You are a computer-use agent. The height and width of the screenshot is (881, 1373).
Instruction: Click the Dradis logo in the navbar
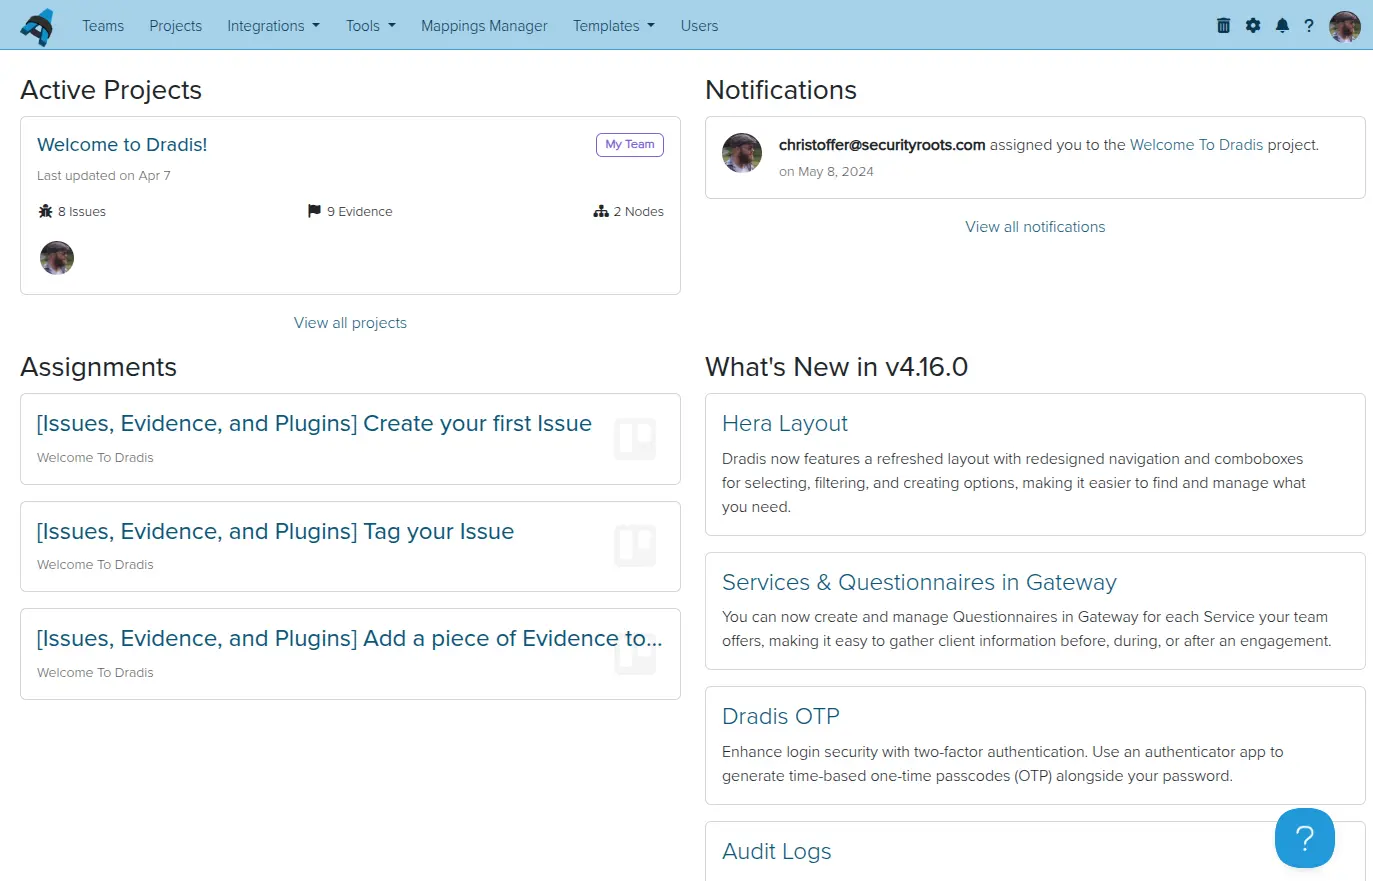click(37, 26)
